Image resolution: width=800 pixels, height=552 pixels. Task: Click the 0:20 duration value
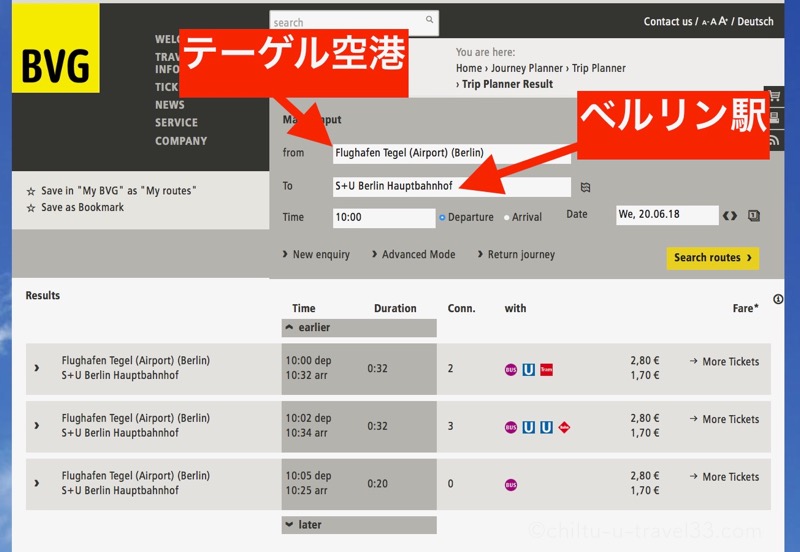(x=378, y=484)
